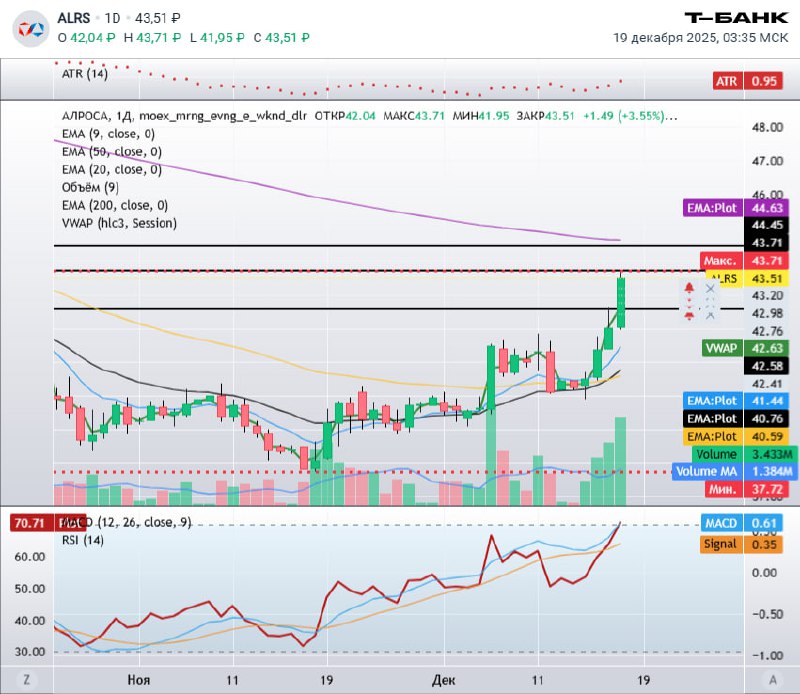
Task: Click the Дек label on time axis
Action: [443, 680]
